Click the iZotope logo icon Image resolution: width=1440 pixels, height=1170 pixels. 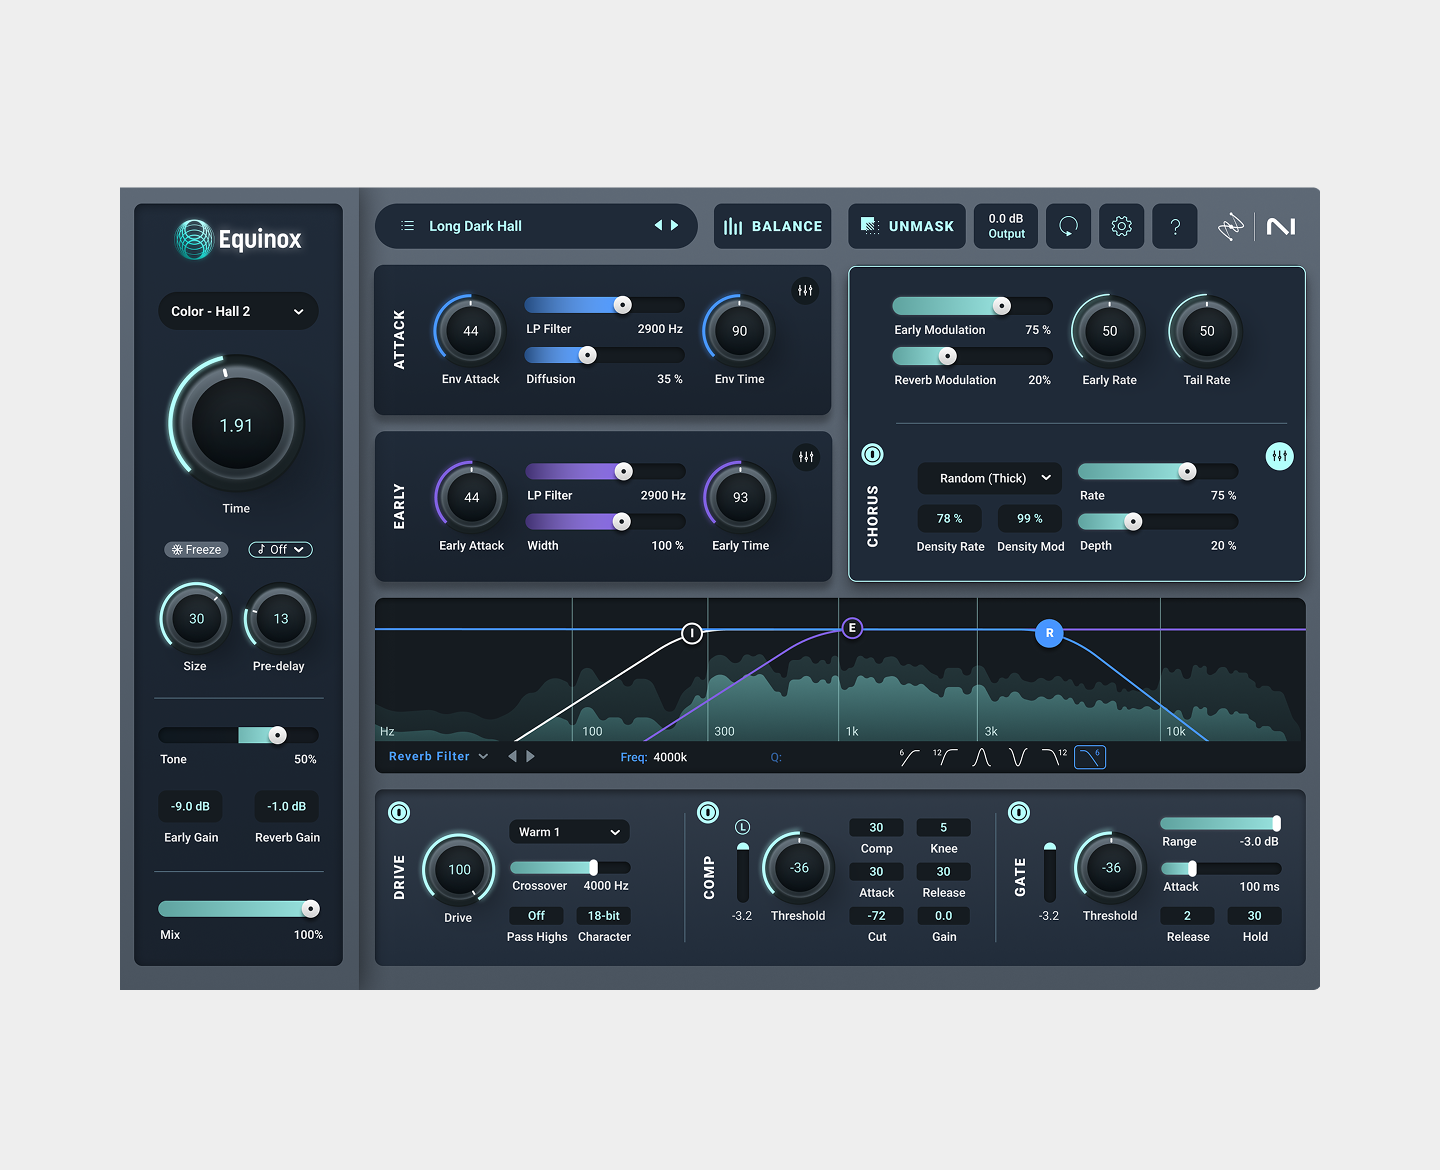tap(1231, 227)
